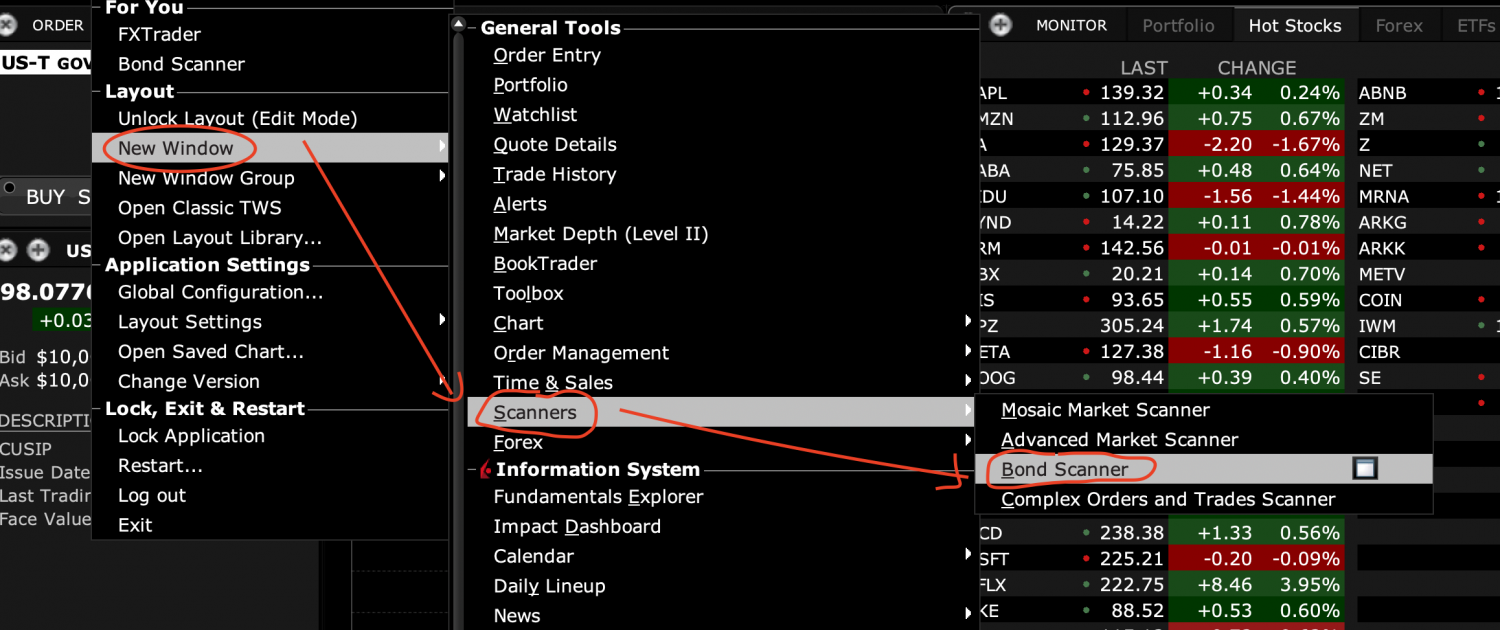Expand the Order Management submenu
1500x630 pixels.
coord(967,352)
